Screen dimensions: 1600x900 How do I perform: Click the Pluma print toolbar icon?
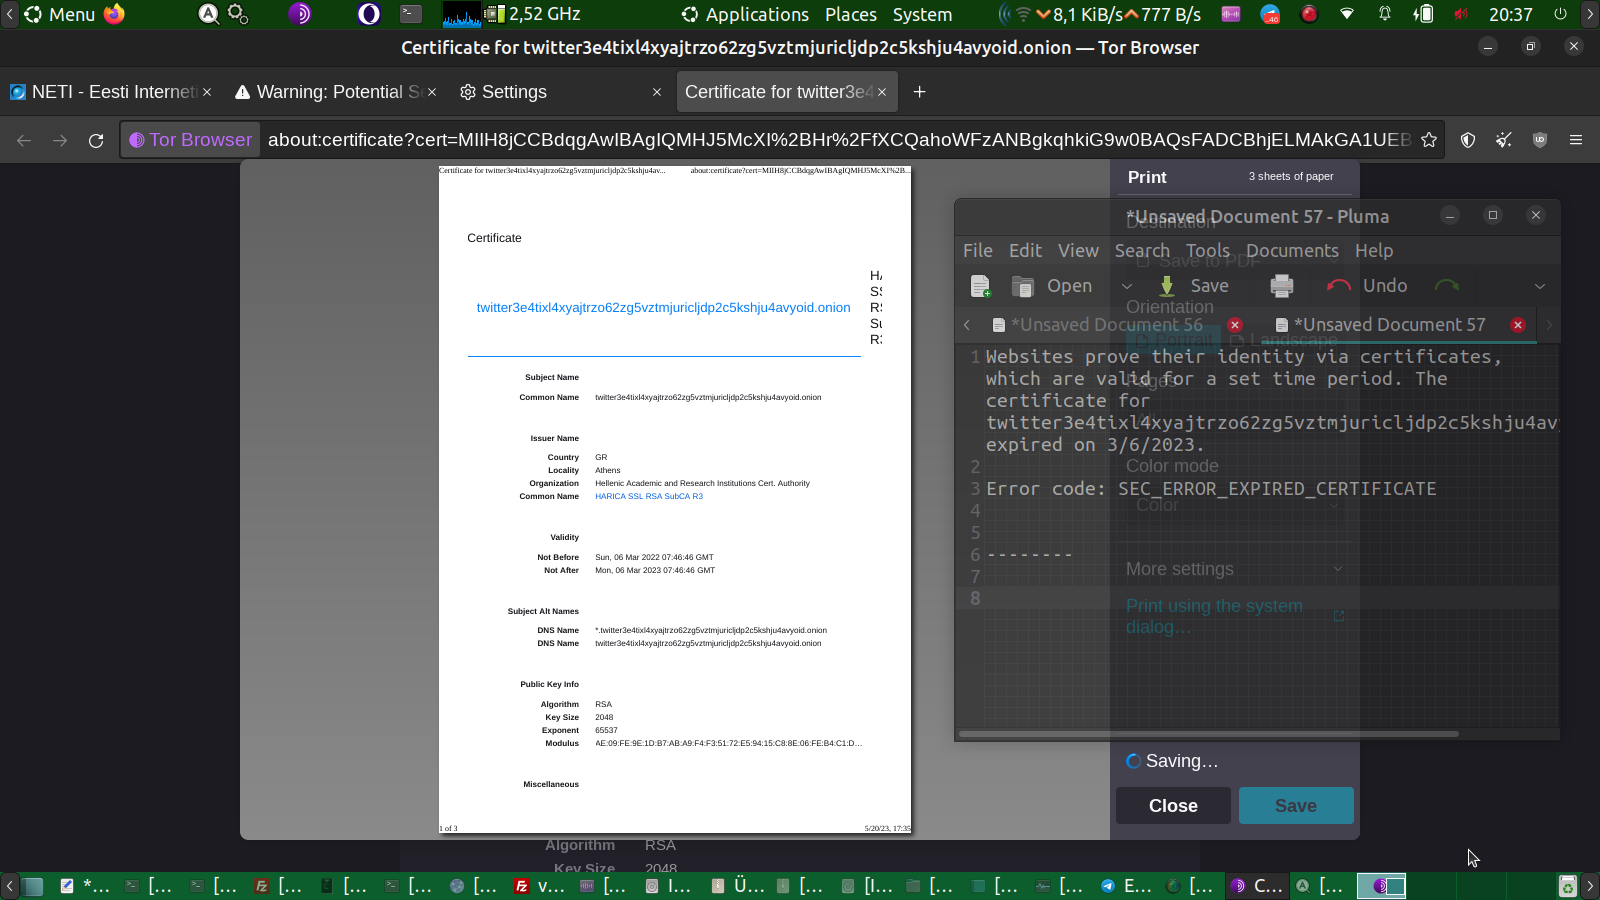1282,286
